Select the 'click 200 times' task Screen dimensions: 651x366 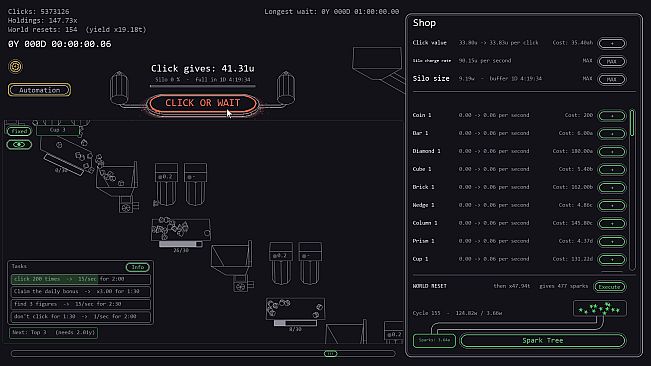pyautogui.click(x=81, y=279)
